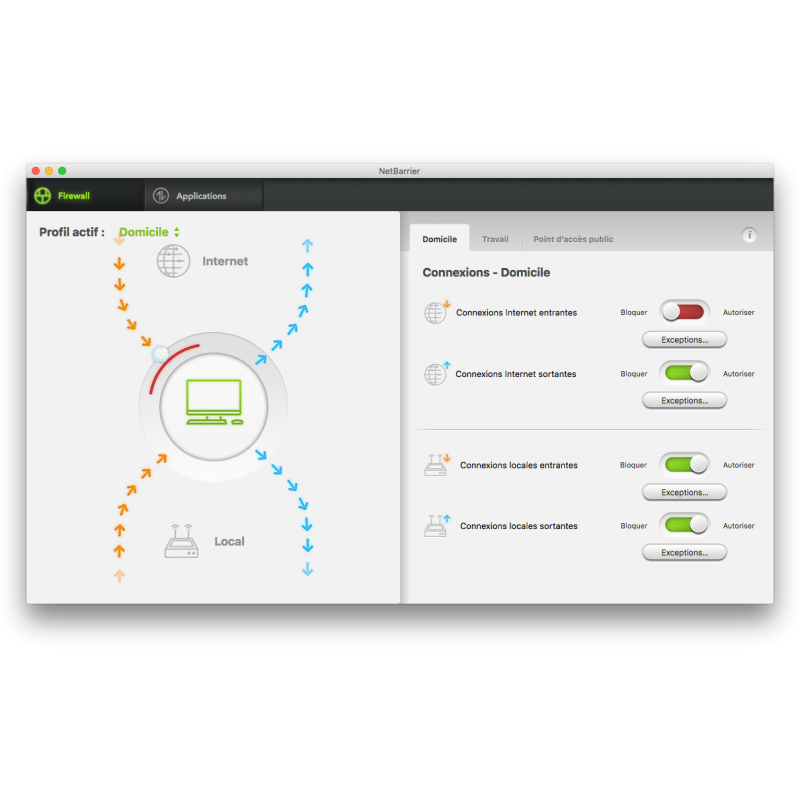Minimize the NetBarrier window with yellow button
This screenshot has width=800, height=800.
[49, 171]
